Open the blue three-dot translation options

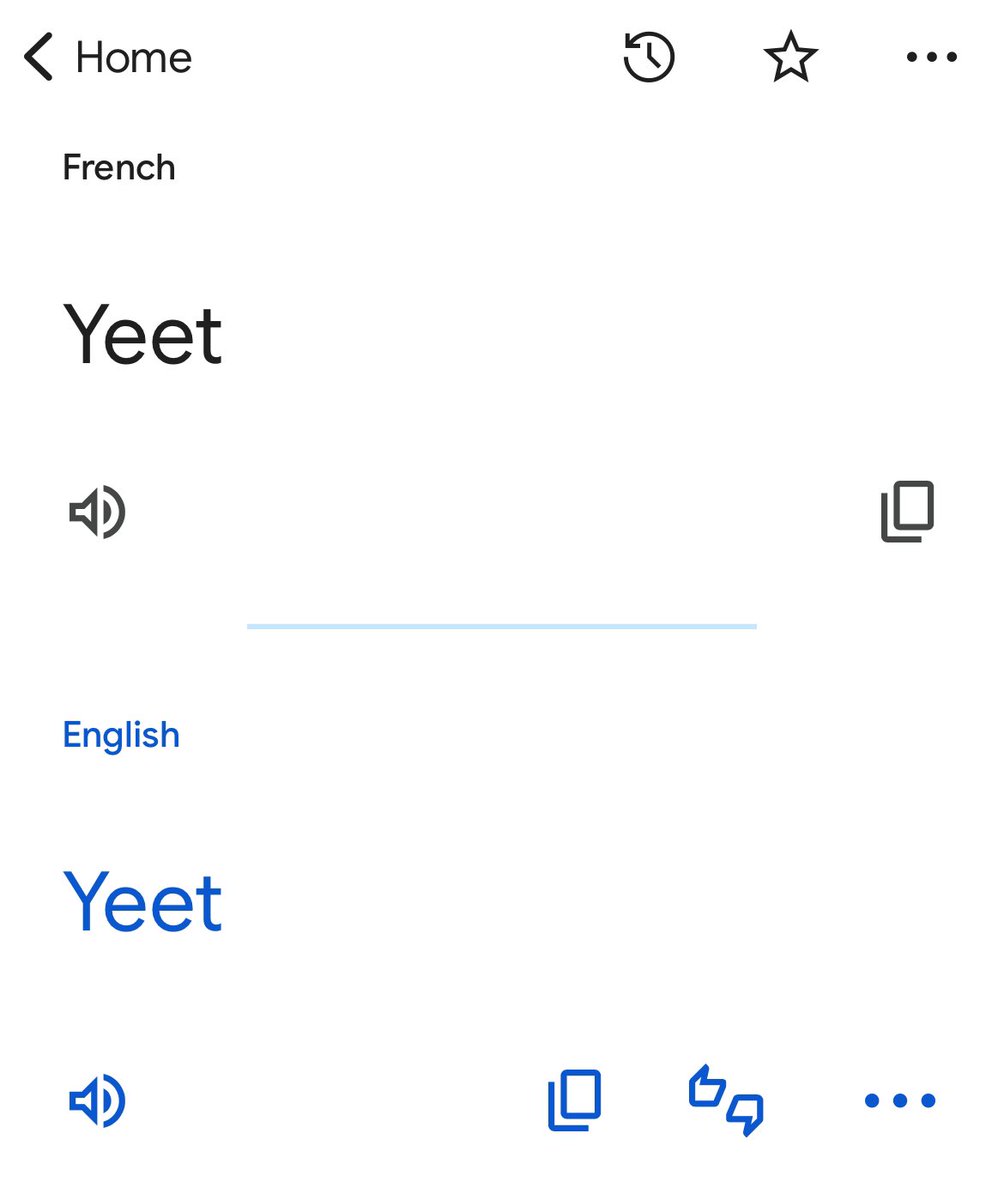point(899,1101)
